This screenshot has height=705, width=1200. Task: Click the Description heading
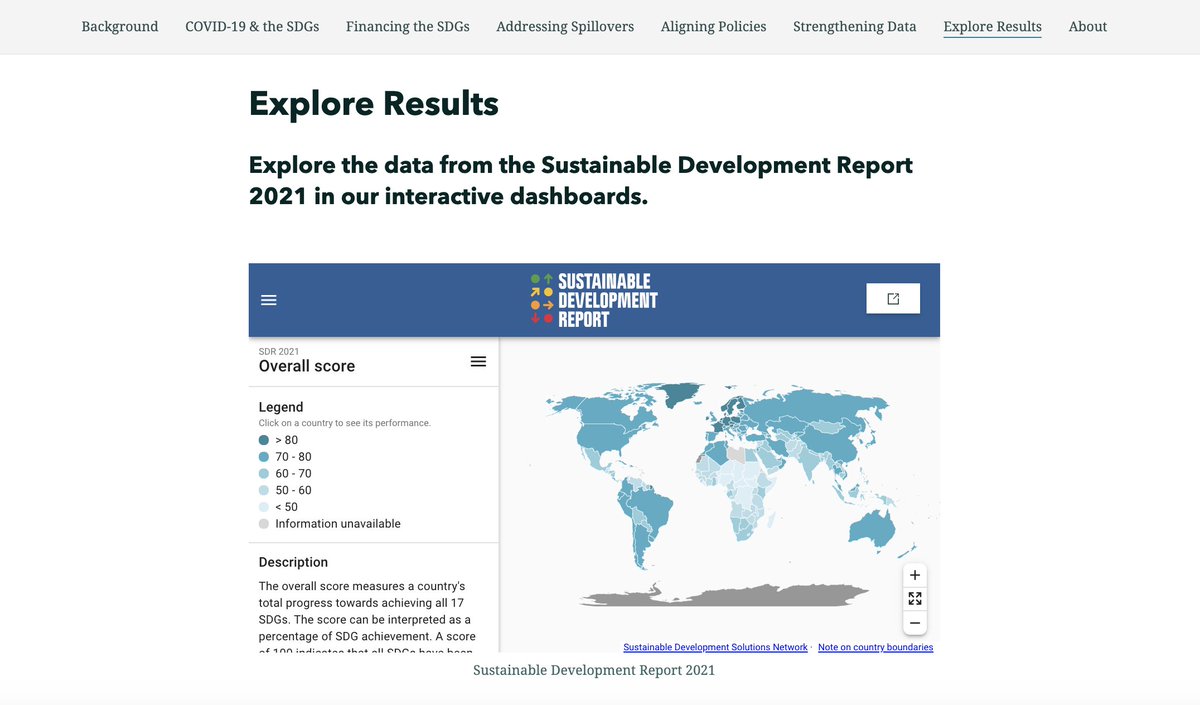293,562
